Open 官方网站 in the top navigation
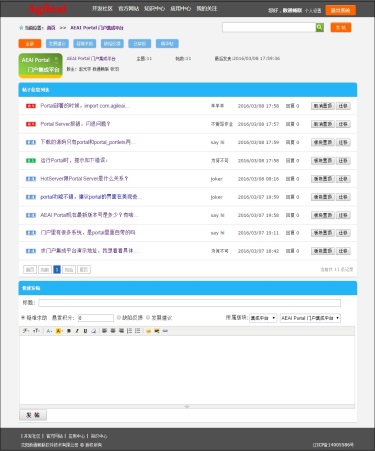 pos(128,8)
